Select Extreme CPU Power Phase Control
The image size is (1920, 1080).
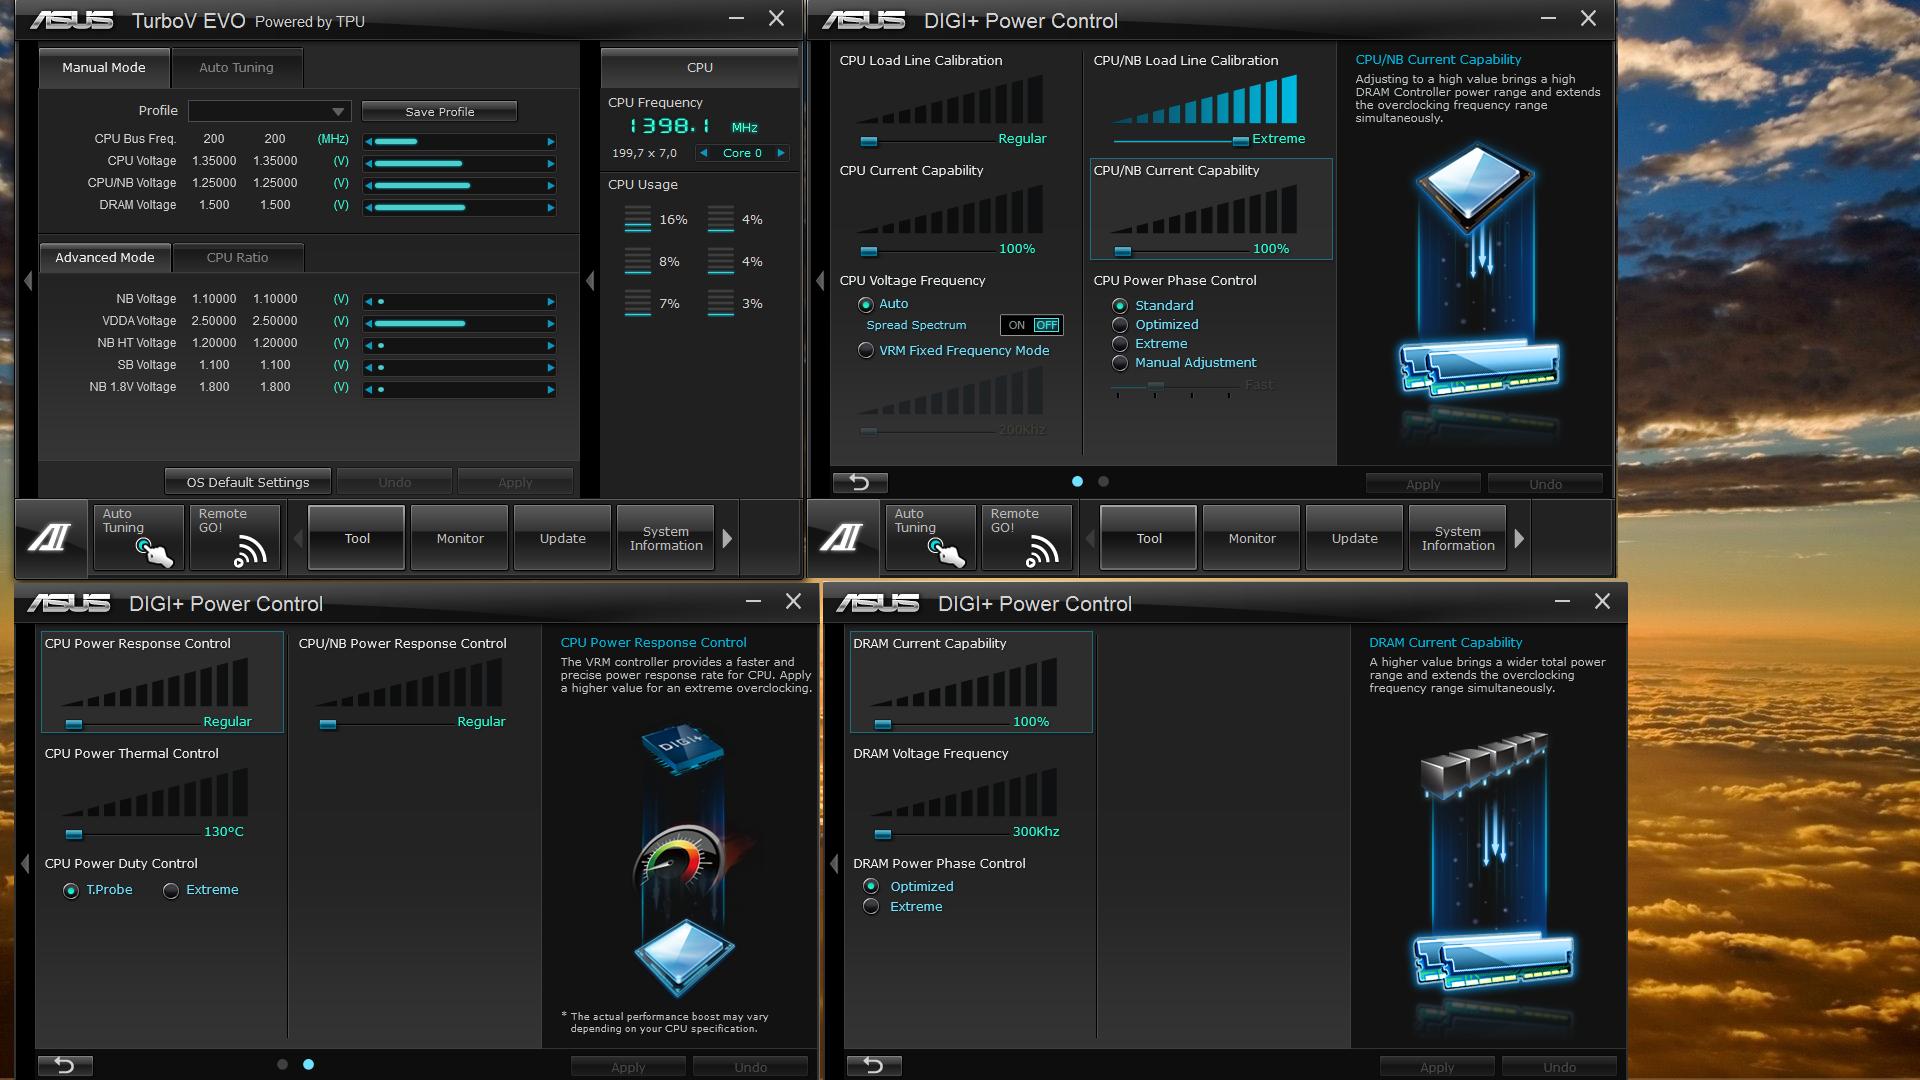click(x=1120, y=344)
